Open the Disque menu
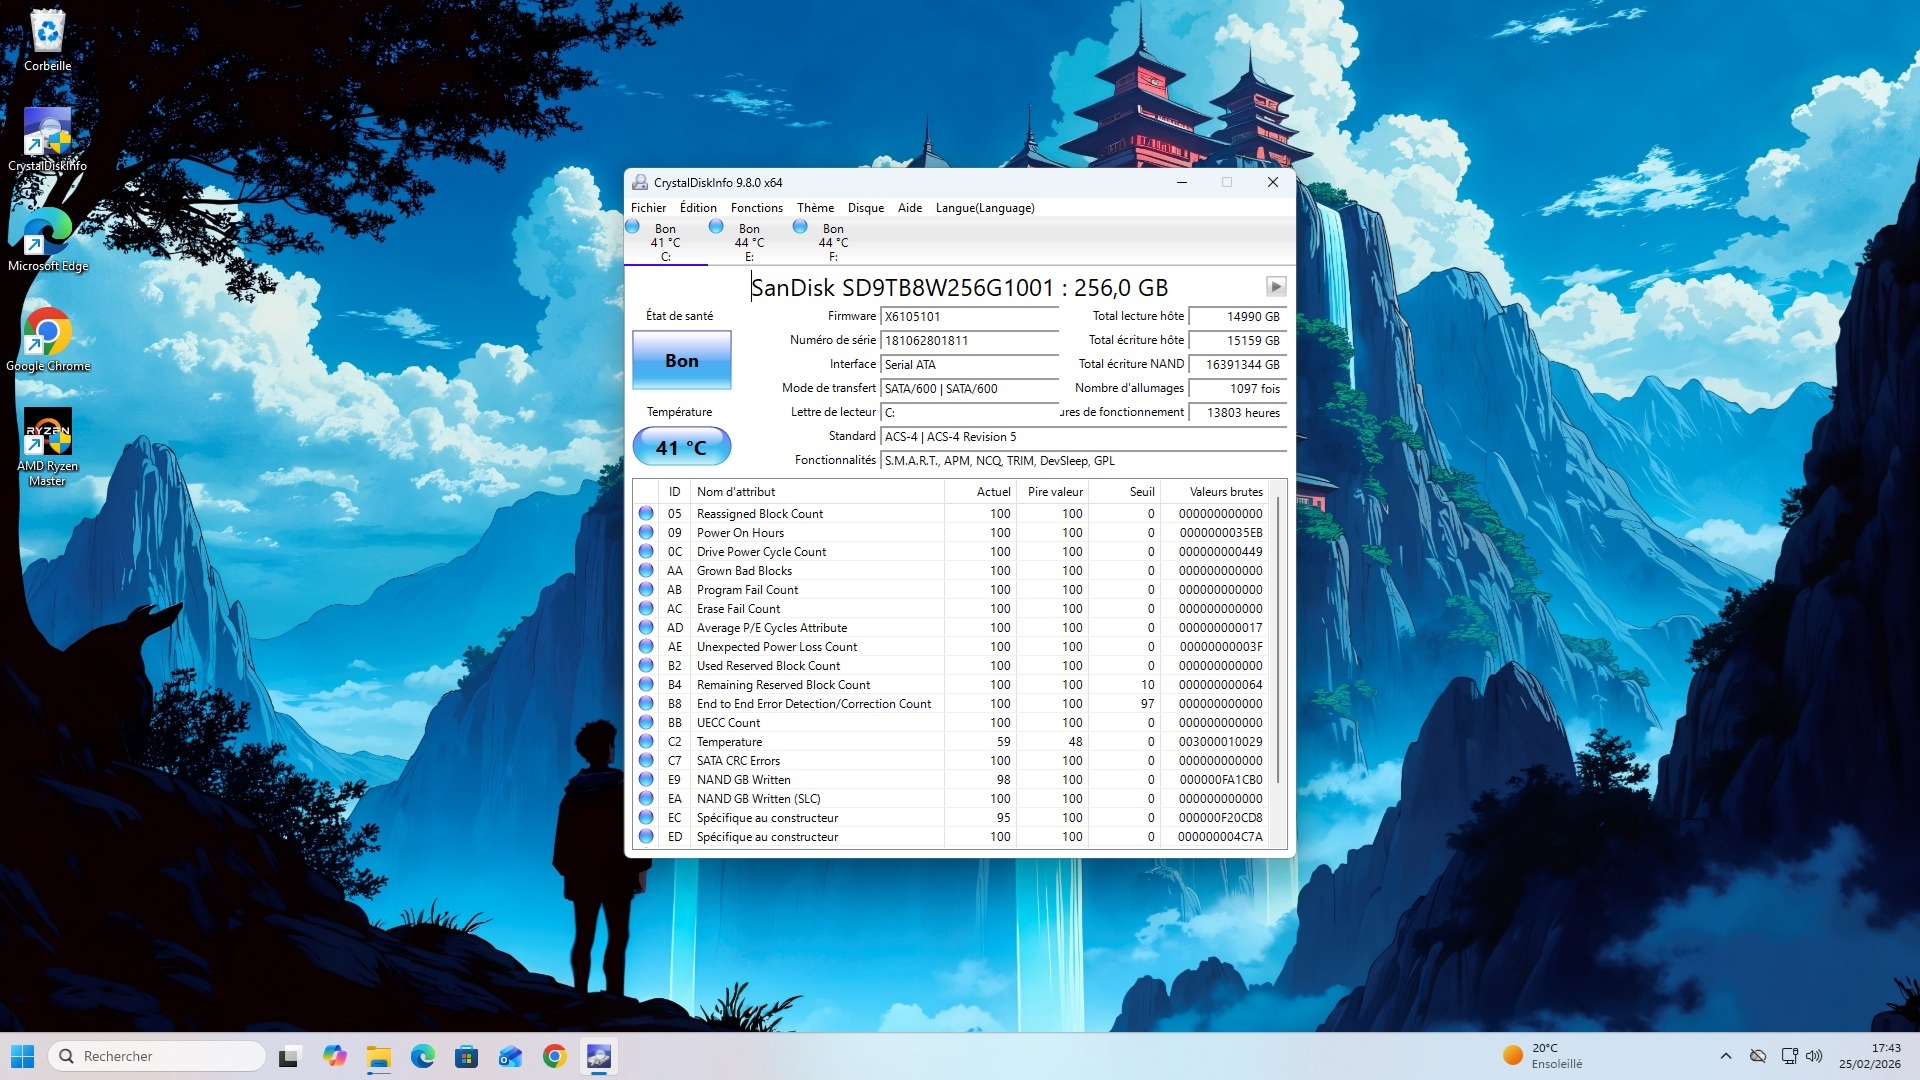Screen dimensions: 1920x1080 point(865,208)
